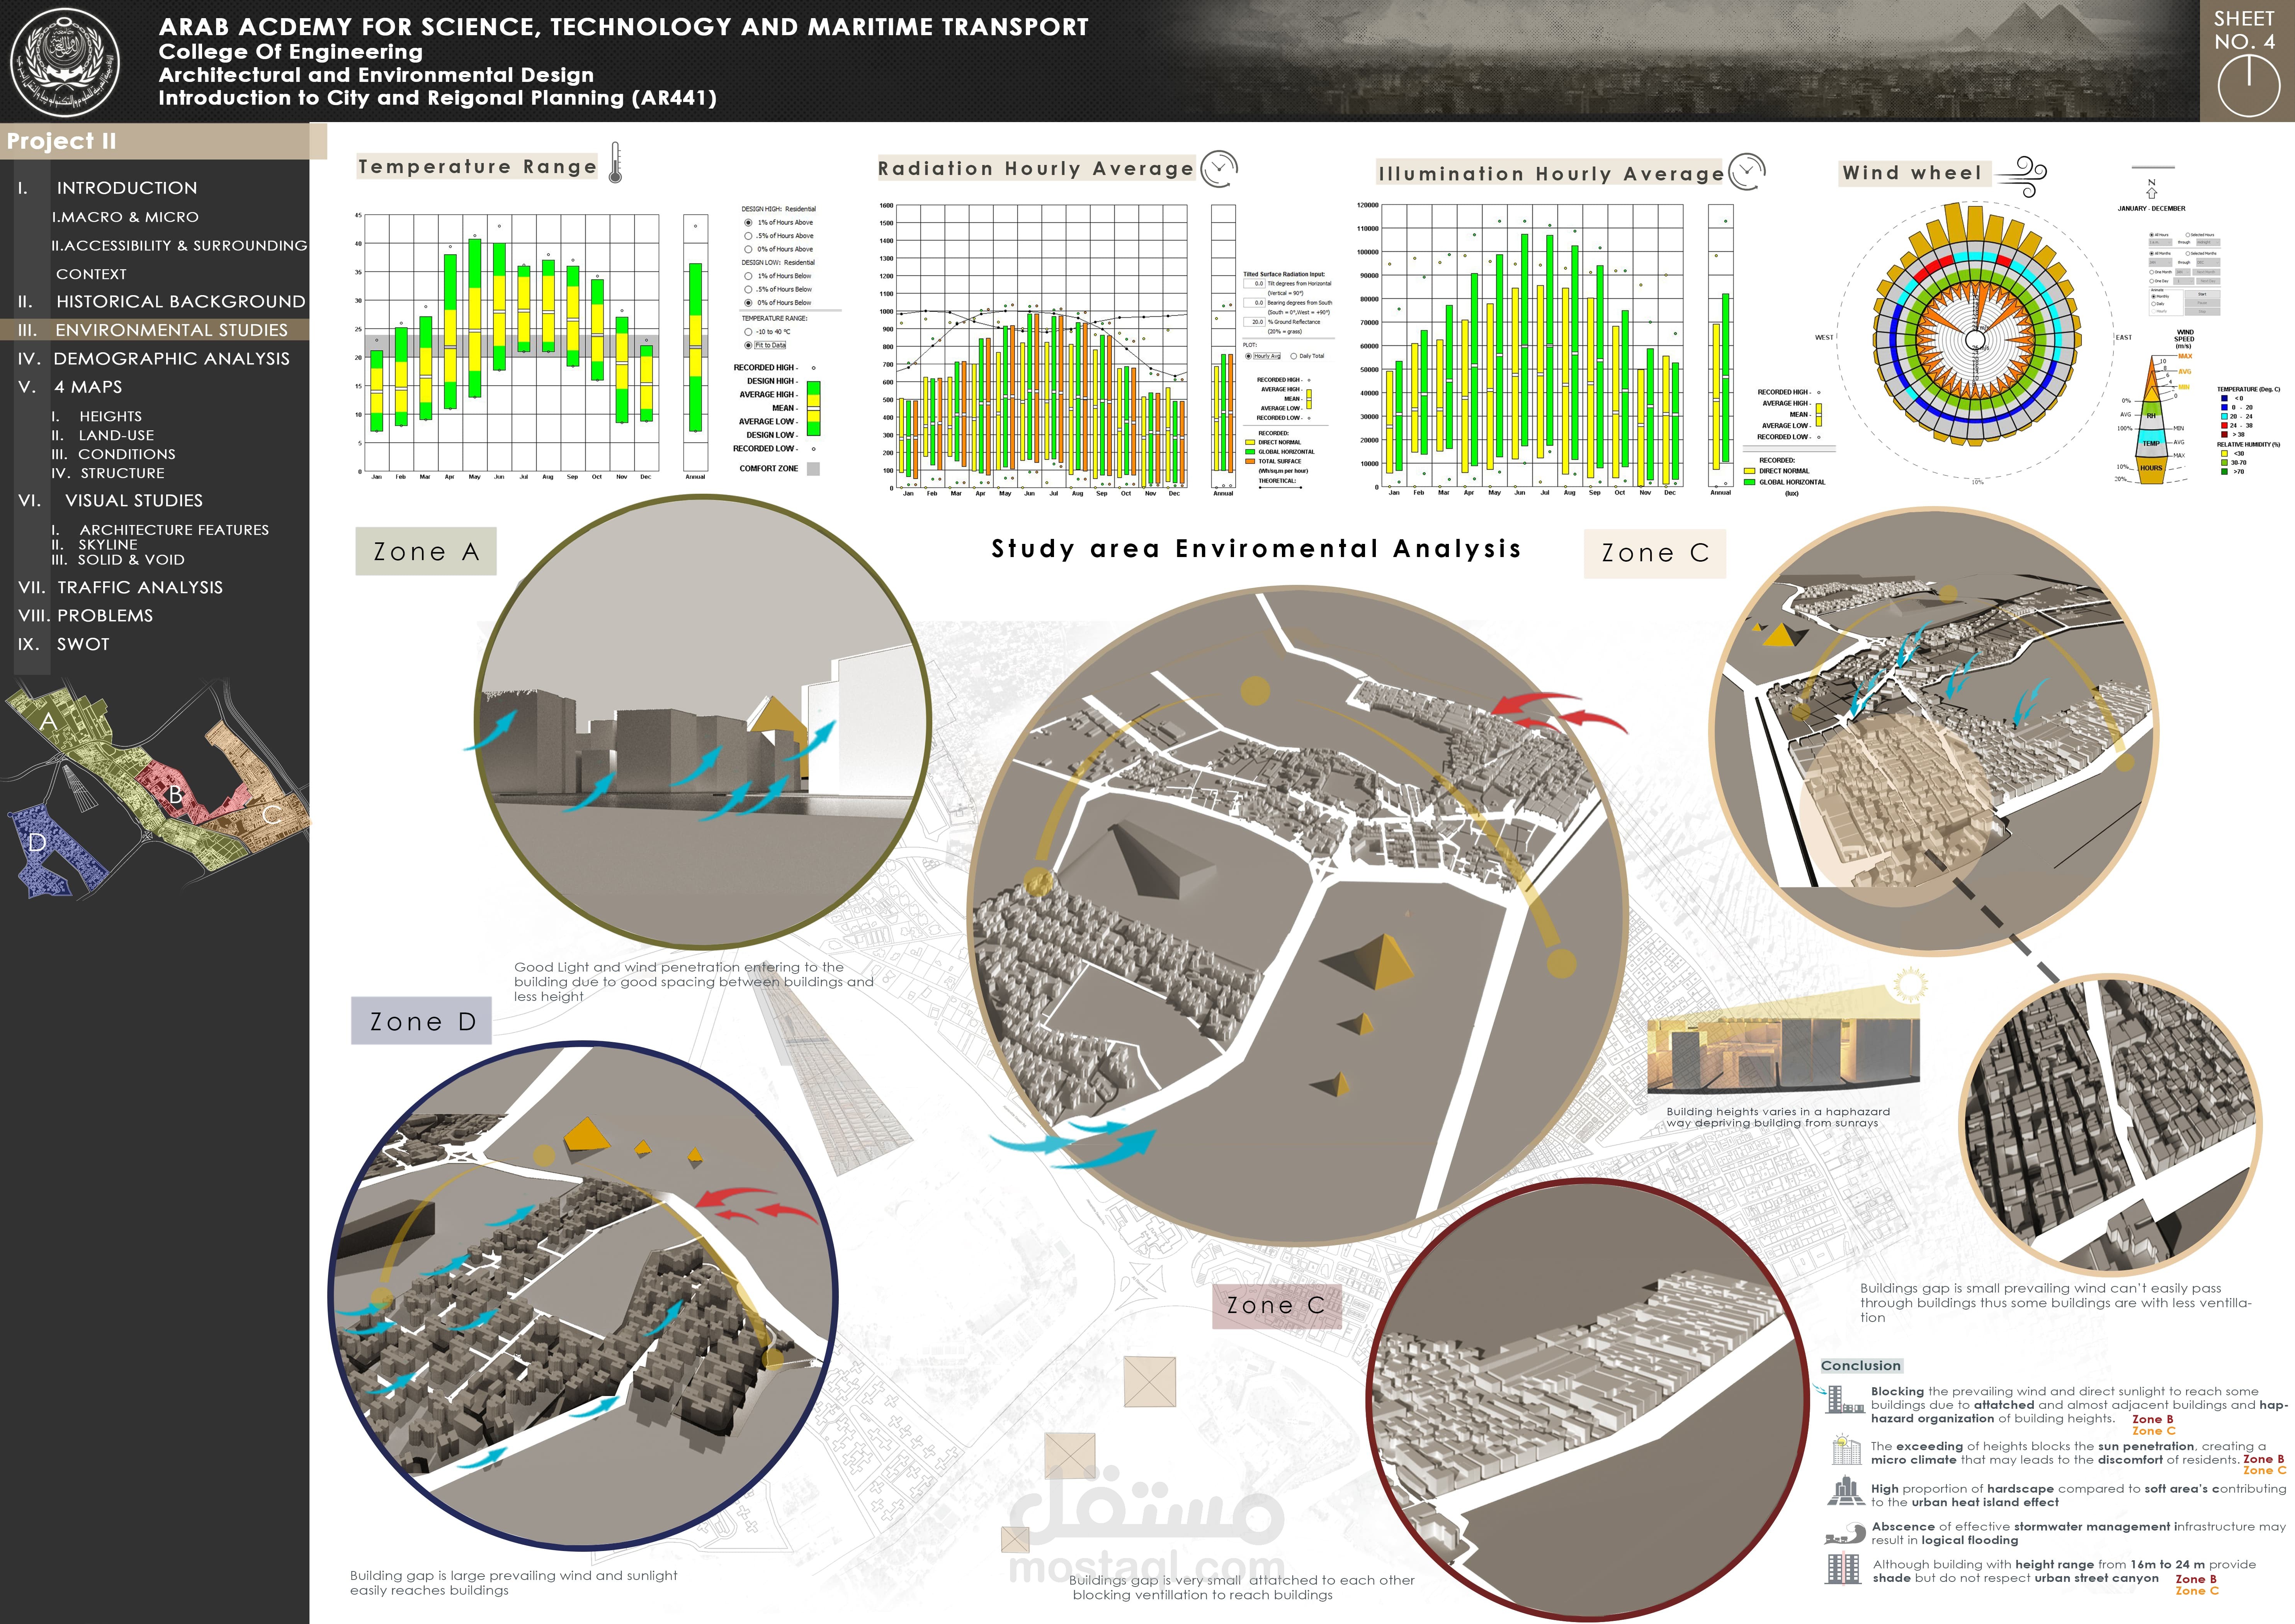
Task: Click the academy logo emblem in header
Action: (x=65, y=62)
